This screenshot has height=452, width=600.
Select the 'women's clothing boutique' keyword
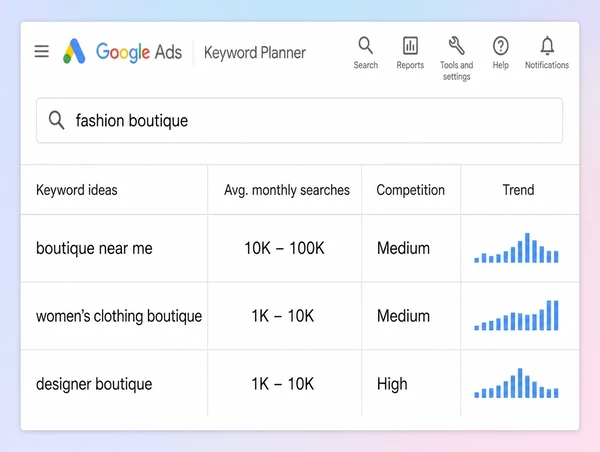(x=119, y=316)
